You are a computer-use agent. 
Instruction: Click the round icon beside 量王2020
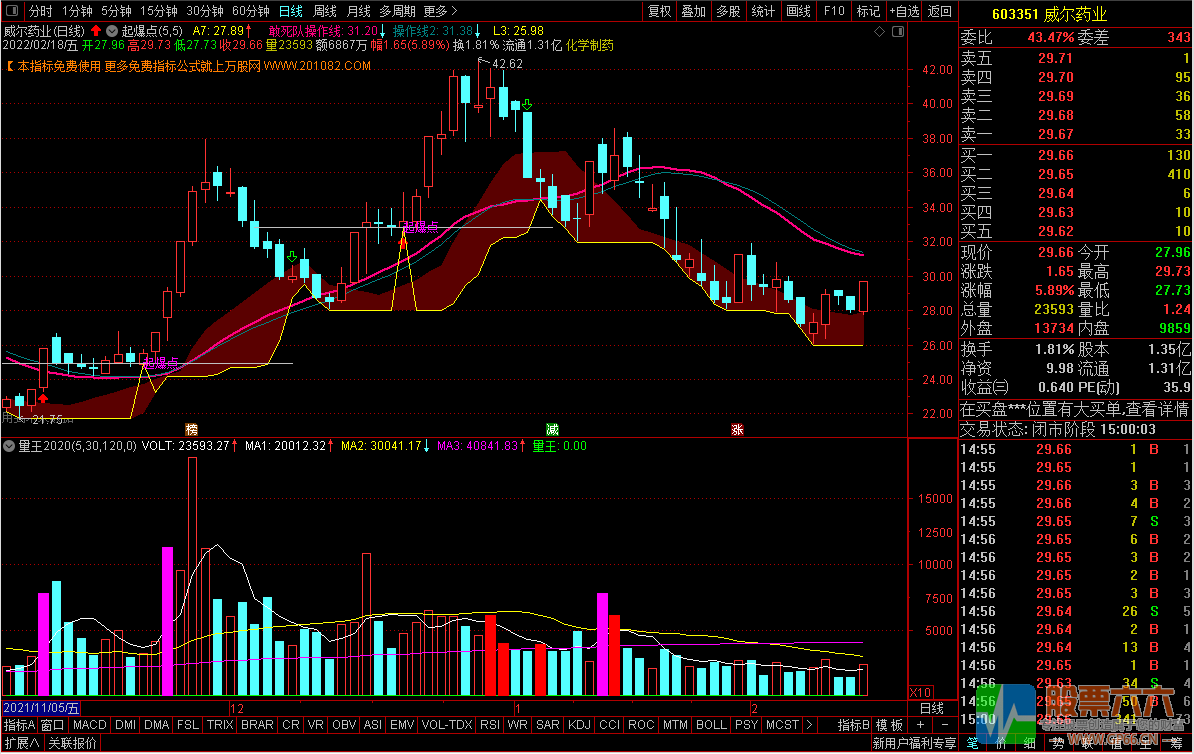point(9,446)
